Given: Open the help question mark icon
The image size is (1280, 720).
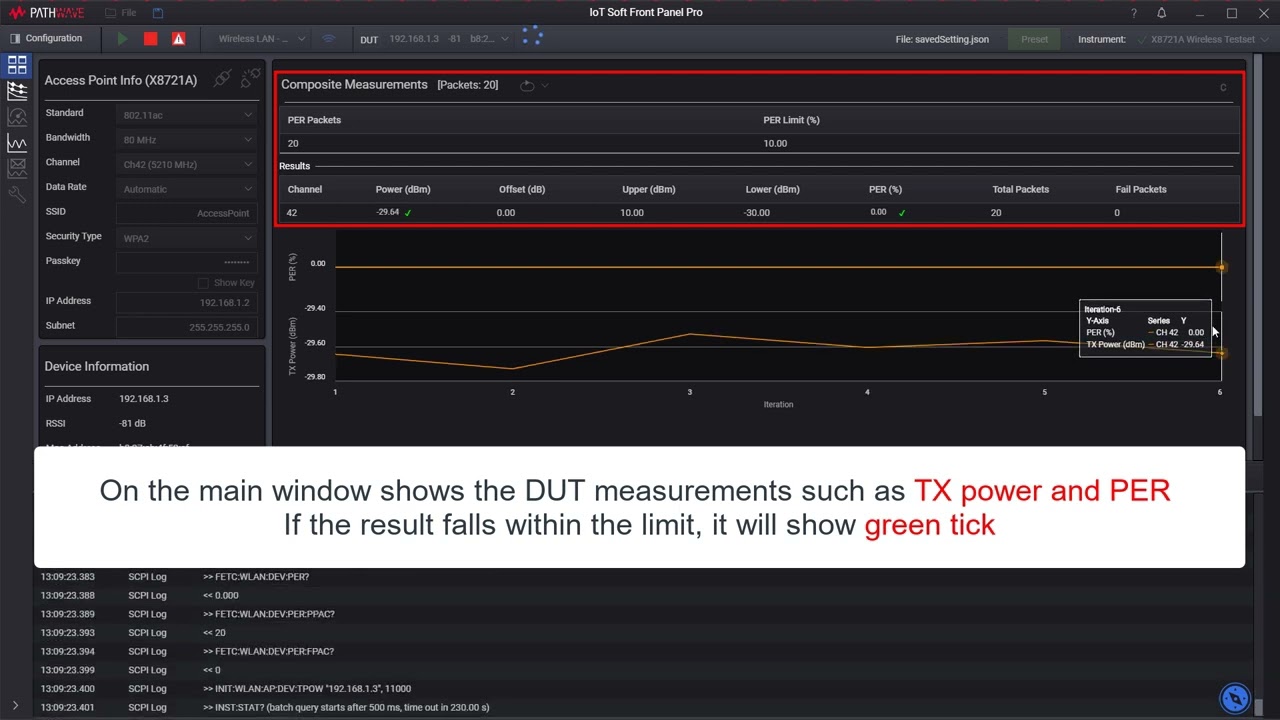Looking at the screenshot, I should click(1134, 13).
